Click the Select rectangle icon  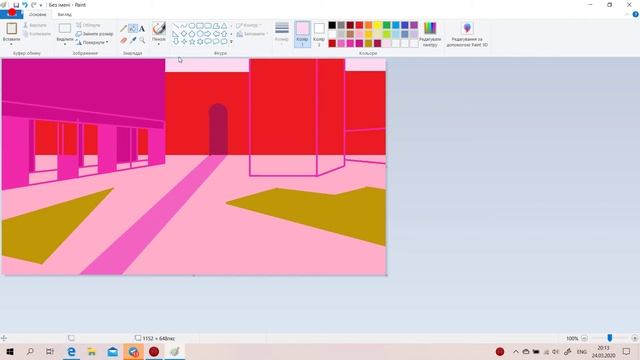pyautogui.click(x=64, y=28)
